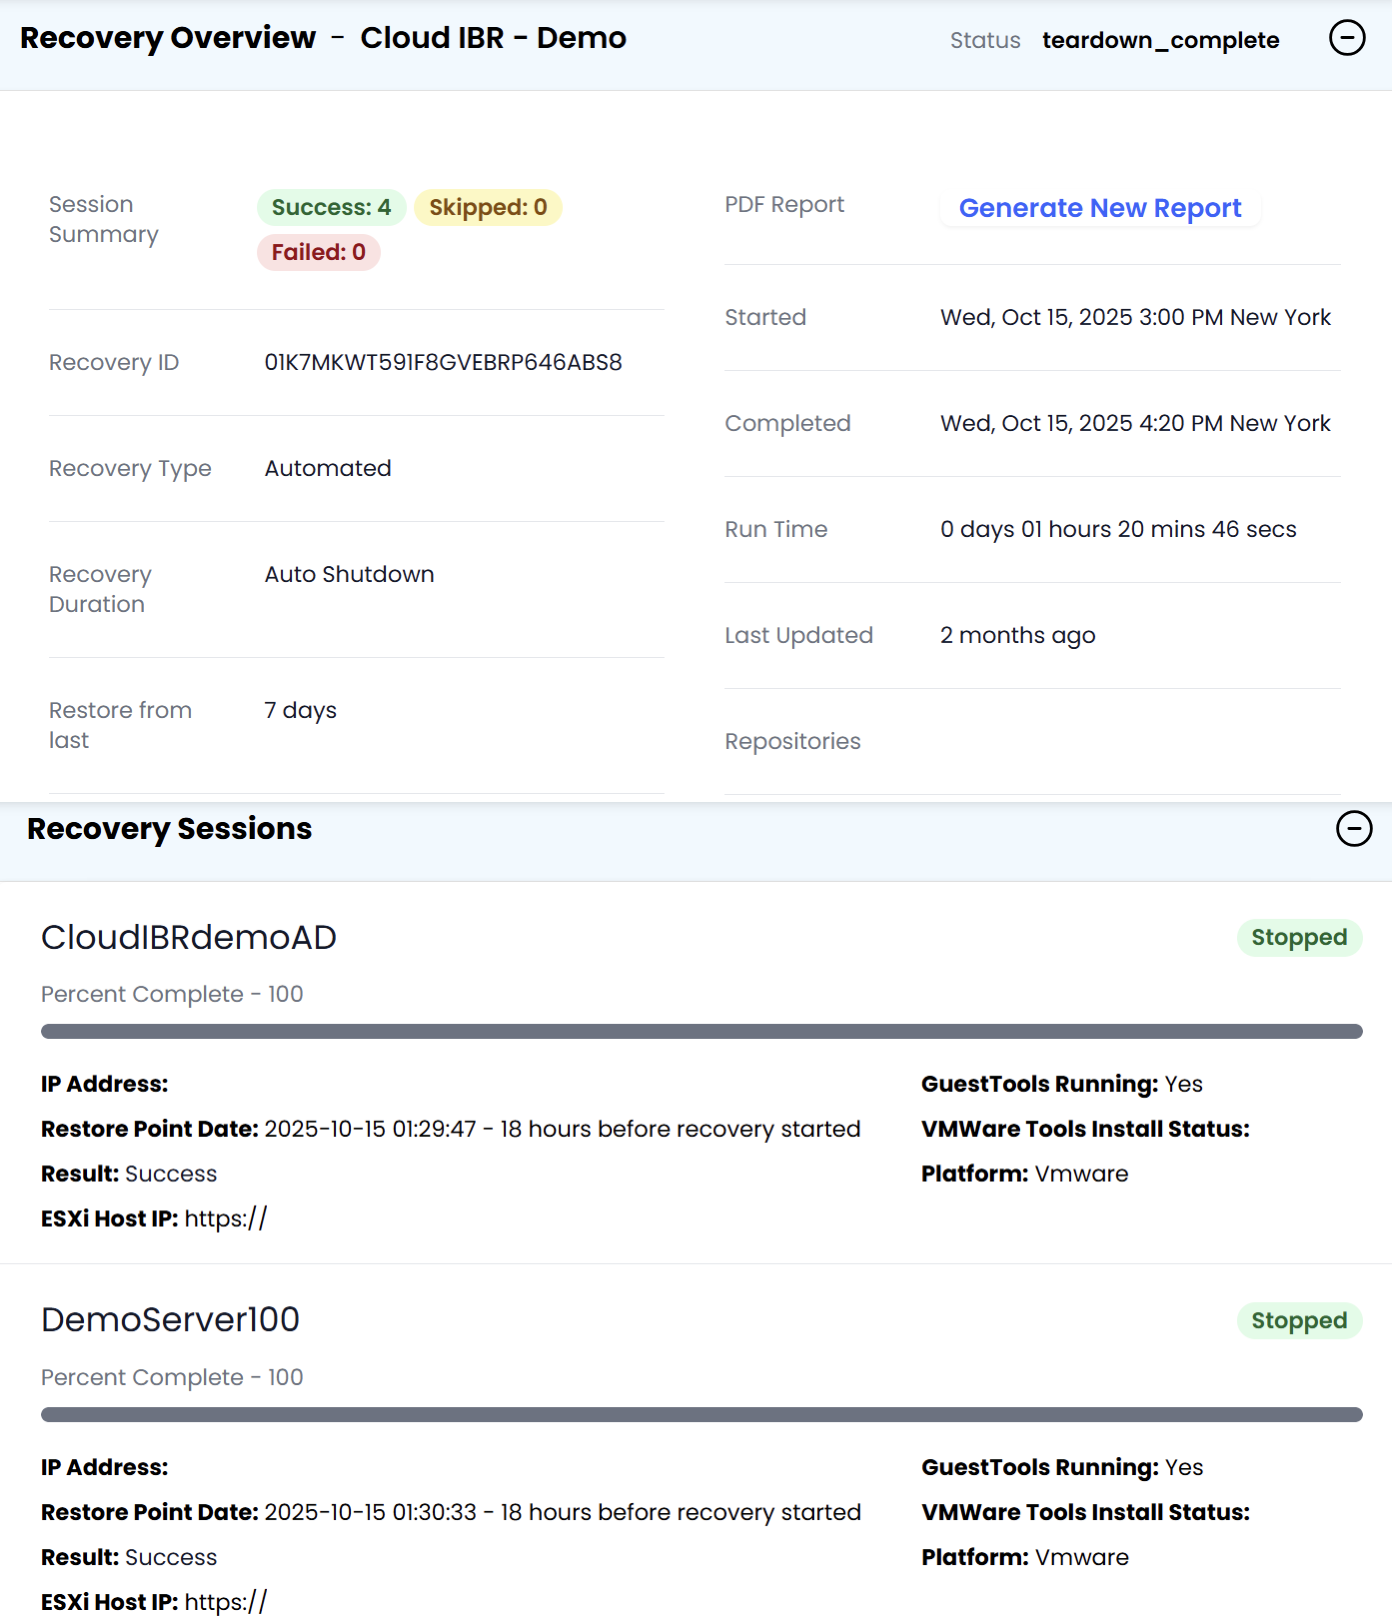Click the Recovery ID value
This screenshot has height=1616, width=1392.
[443, 362]
